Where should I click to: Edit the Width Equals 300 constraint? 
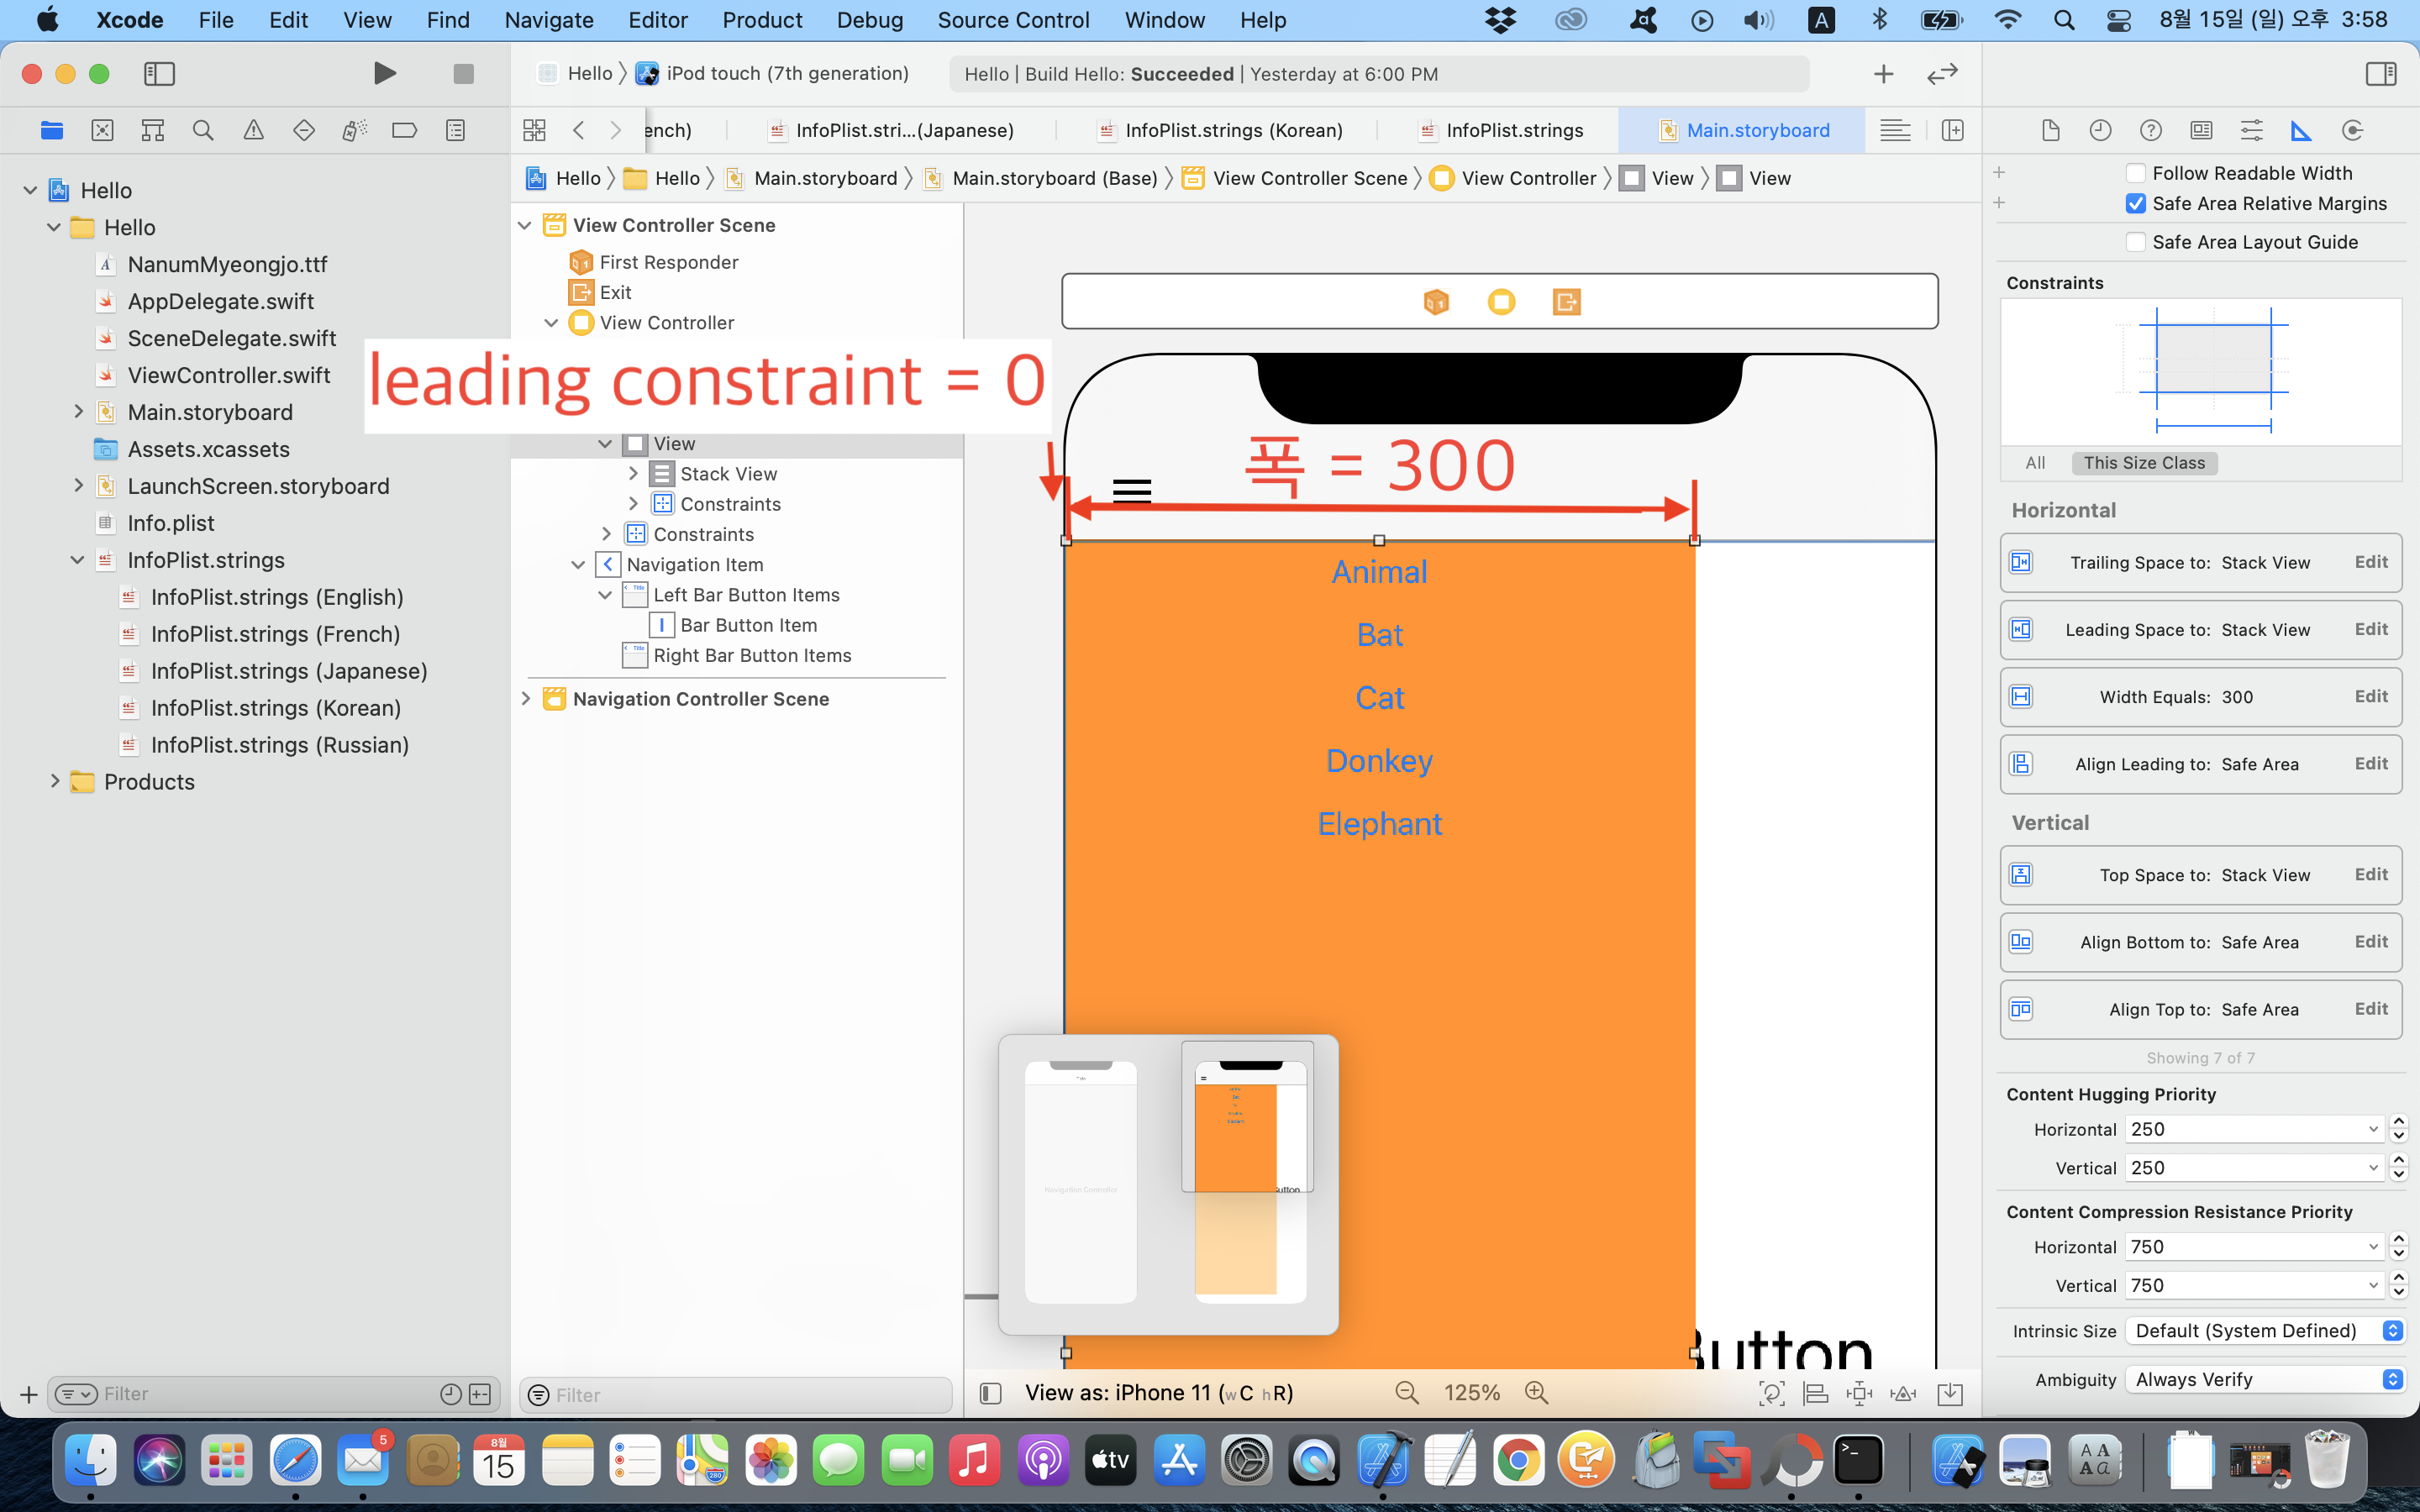pos(2370,697)
